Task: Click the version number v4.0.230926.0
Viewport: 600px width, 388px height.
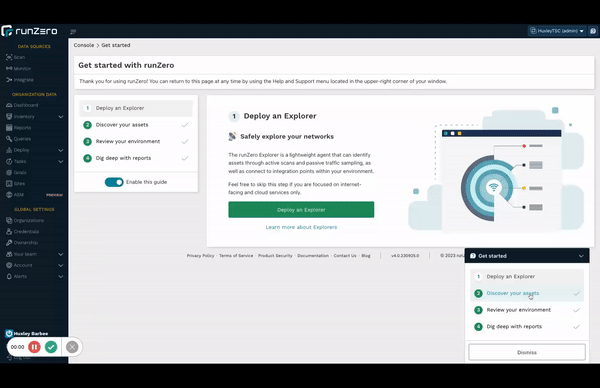Action: 405,256
